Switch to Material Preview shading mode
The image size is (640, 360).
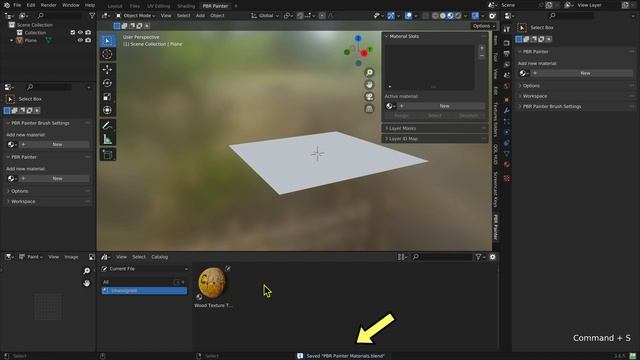[450, 16]
